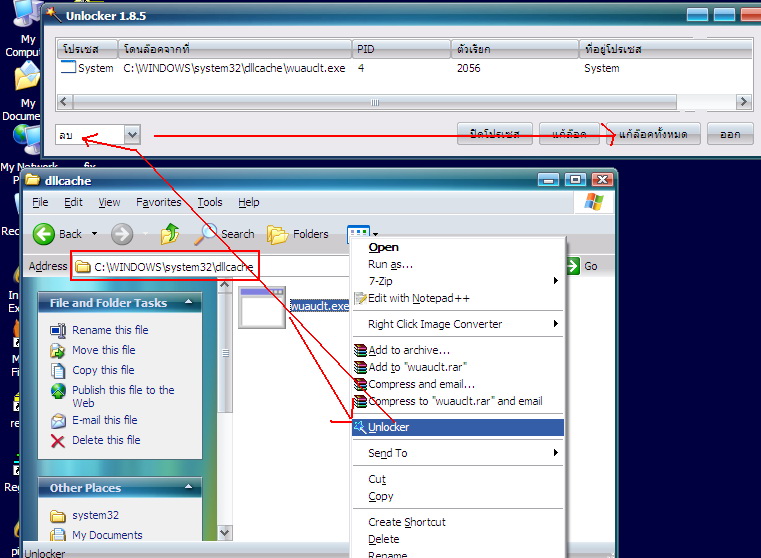Go up one folder level icon

click(x=170, y=234)
